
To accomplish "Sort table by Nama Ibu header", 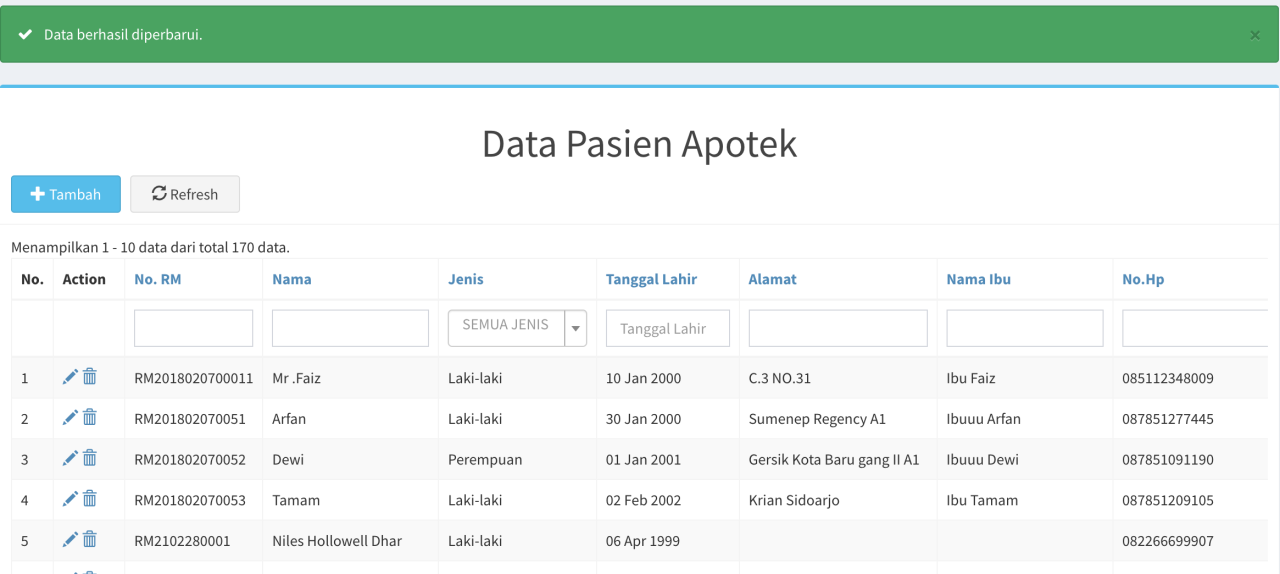I will pos(979,279).
